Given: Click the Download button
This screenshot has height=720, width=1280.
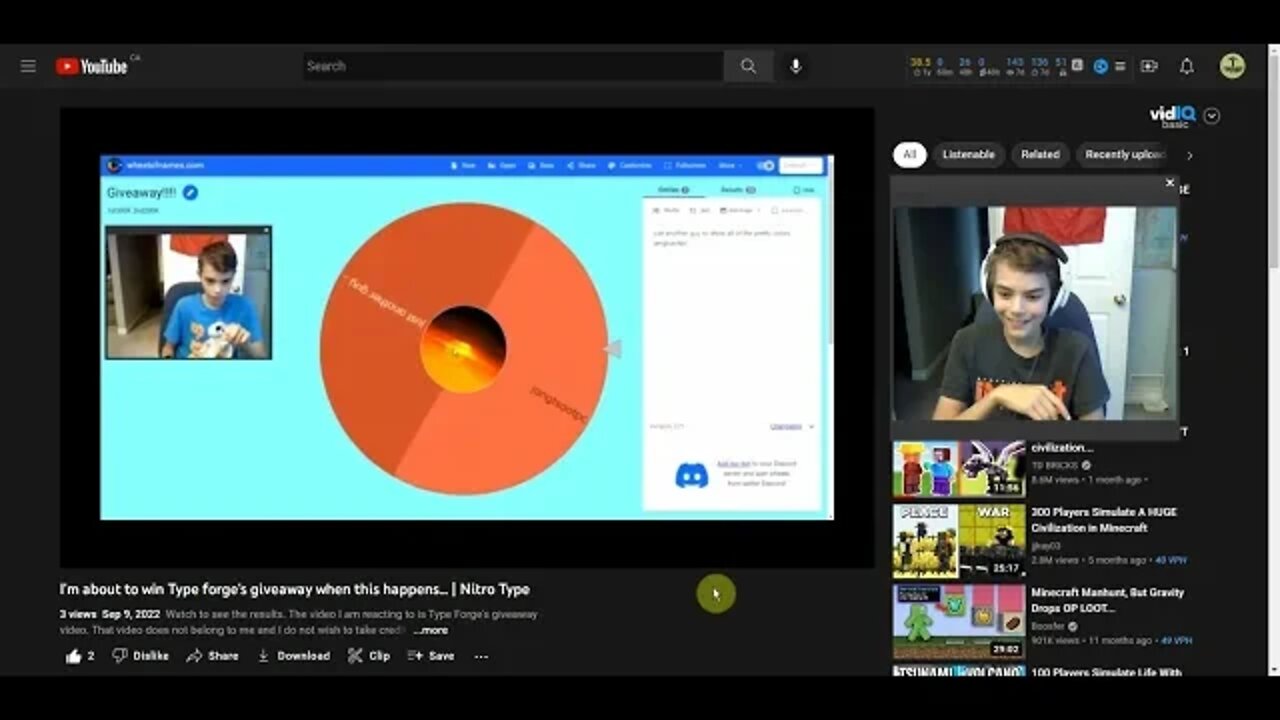Looking at the screenshot, I should (x=293, y=656).
